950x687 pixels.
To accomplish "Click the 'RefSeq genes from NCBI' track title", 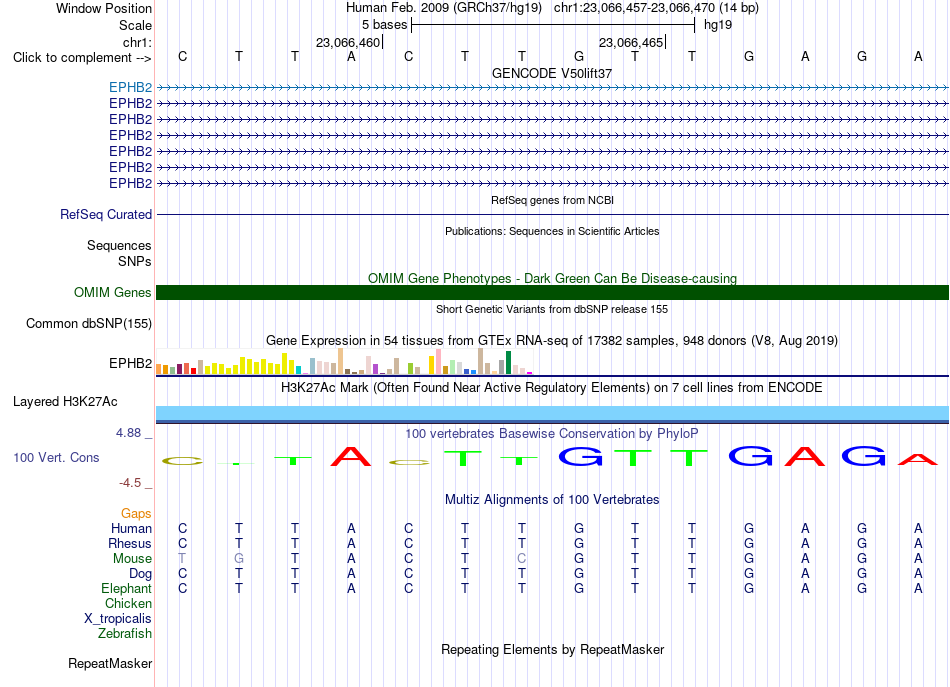I will [x=552, y=200].
